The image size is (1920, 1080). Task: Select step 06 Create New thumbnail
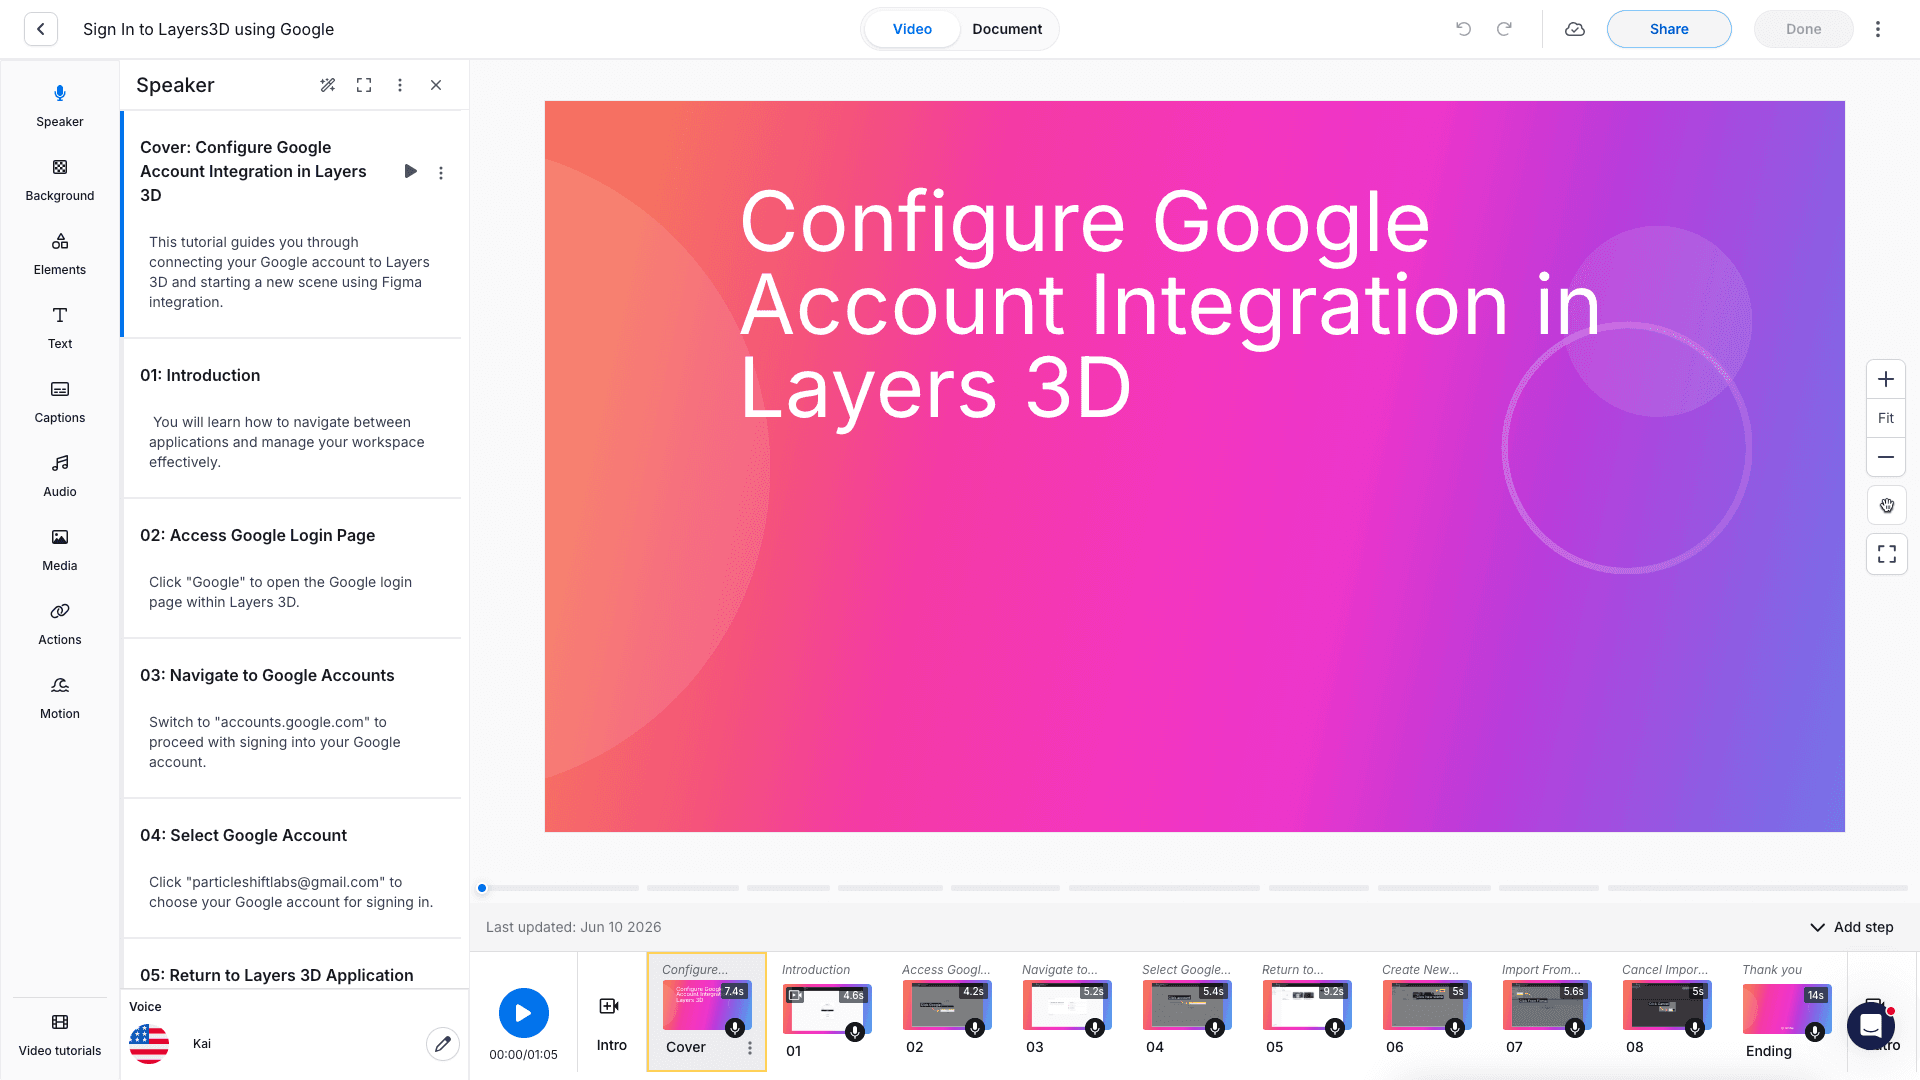[x=1426, y=1005]
